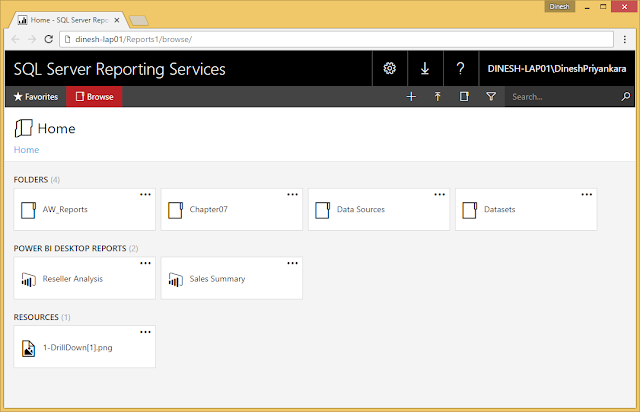Select the Home - SQL Server browser tab

[x=69, y=20]
